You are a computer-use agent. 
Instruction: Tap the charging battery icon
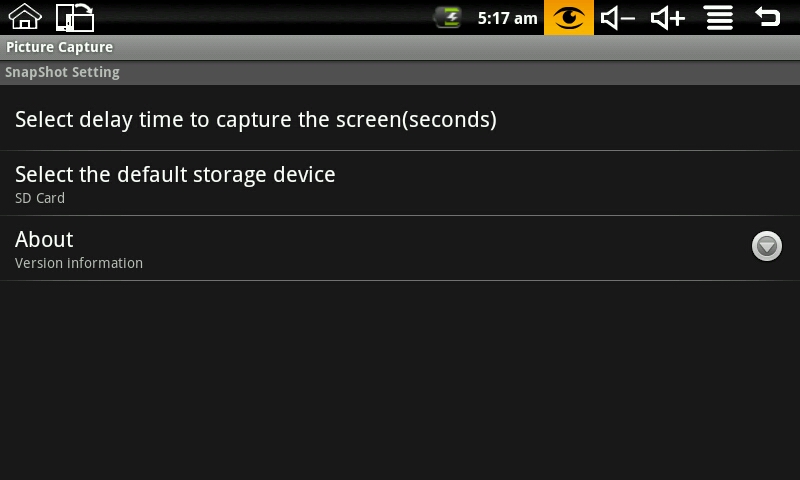pyautogui.click(x=448, y=17)
